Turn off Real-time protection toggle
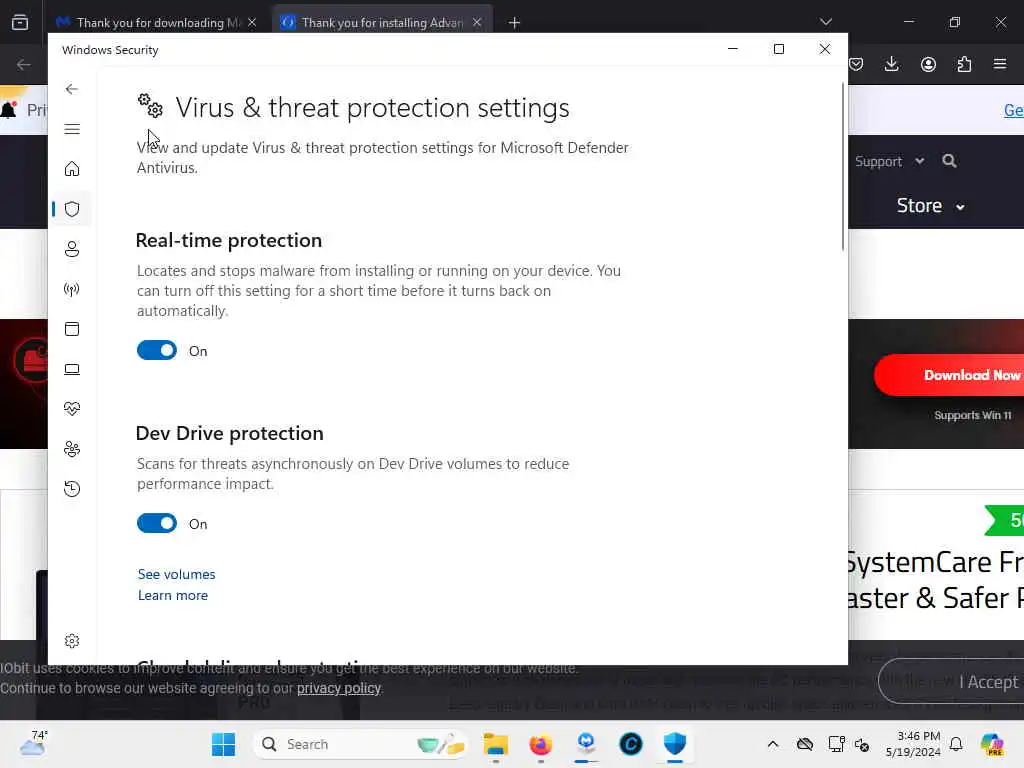This screenshot has height=768, width=1024. pos(157,351)
